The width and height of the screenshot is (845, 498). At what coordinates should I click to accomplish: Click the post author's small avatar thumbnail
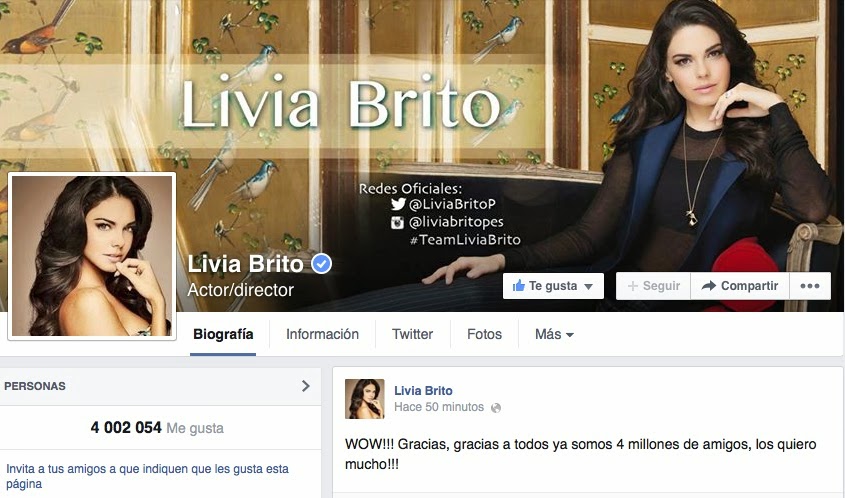(364, 399)
